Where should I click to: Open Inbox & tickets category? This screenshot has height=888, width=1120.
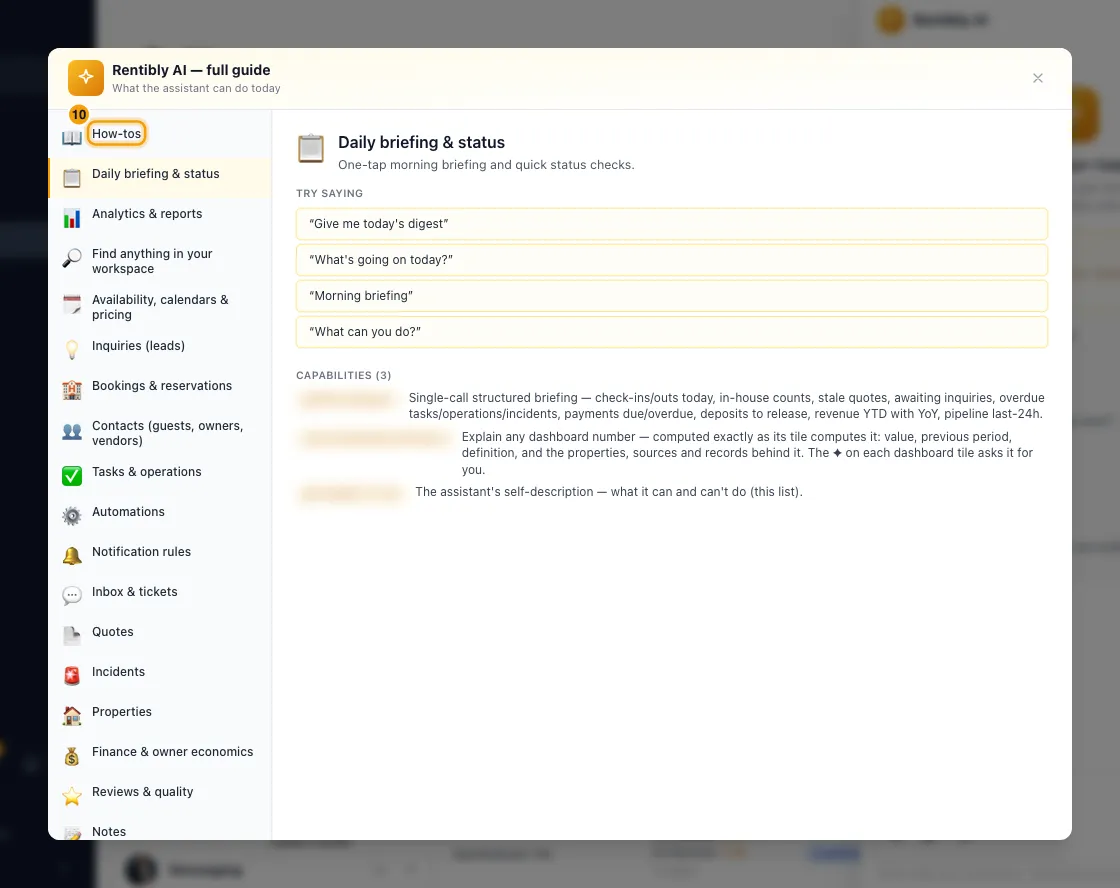click(160, 595)
